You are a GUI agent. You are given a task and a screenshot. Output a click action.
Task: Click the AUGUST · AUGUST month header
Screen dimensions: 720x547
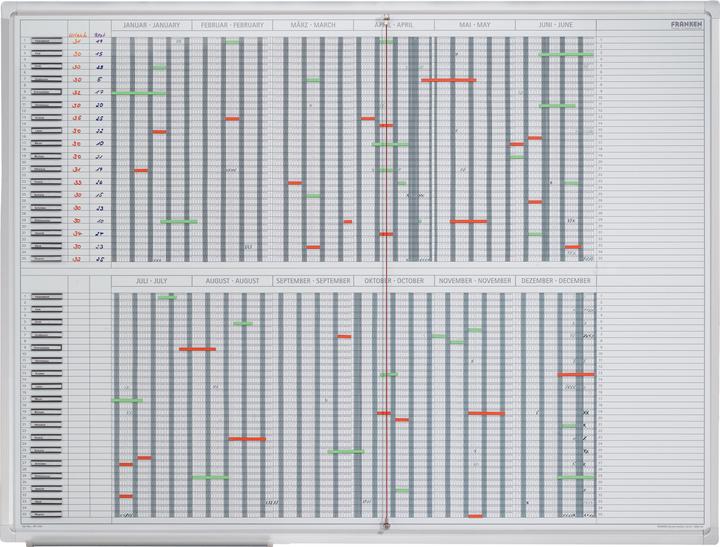pyautogui.click(x=232, y=281)
